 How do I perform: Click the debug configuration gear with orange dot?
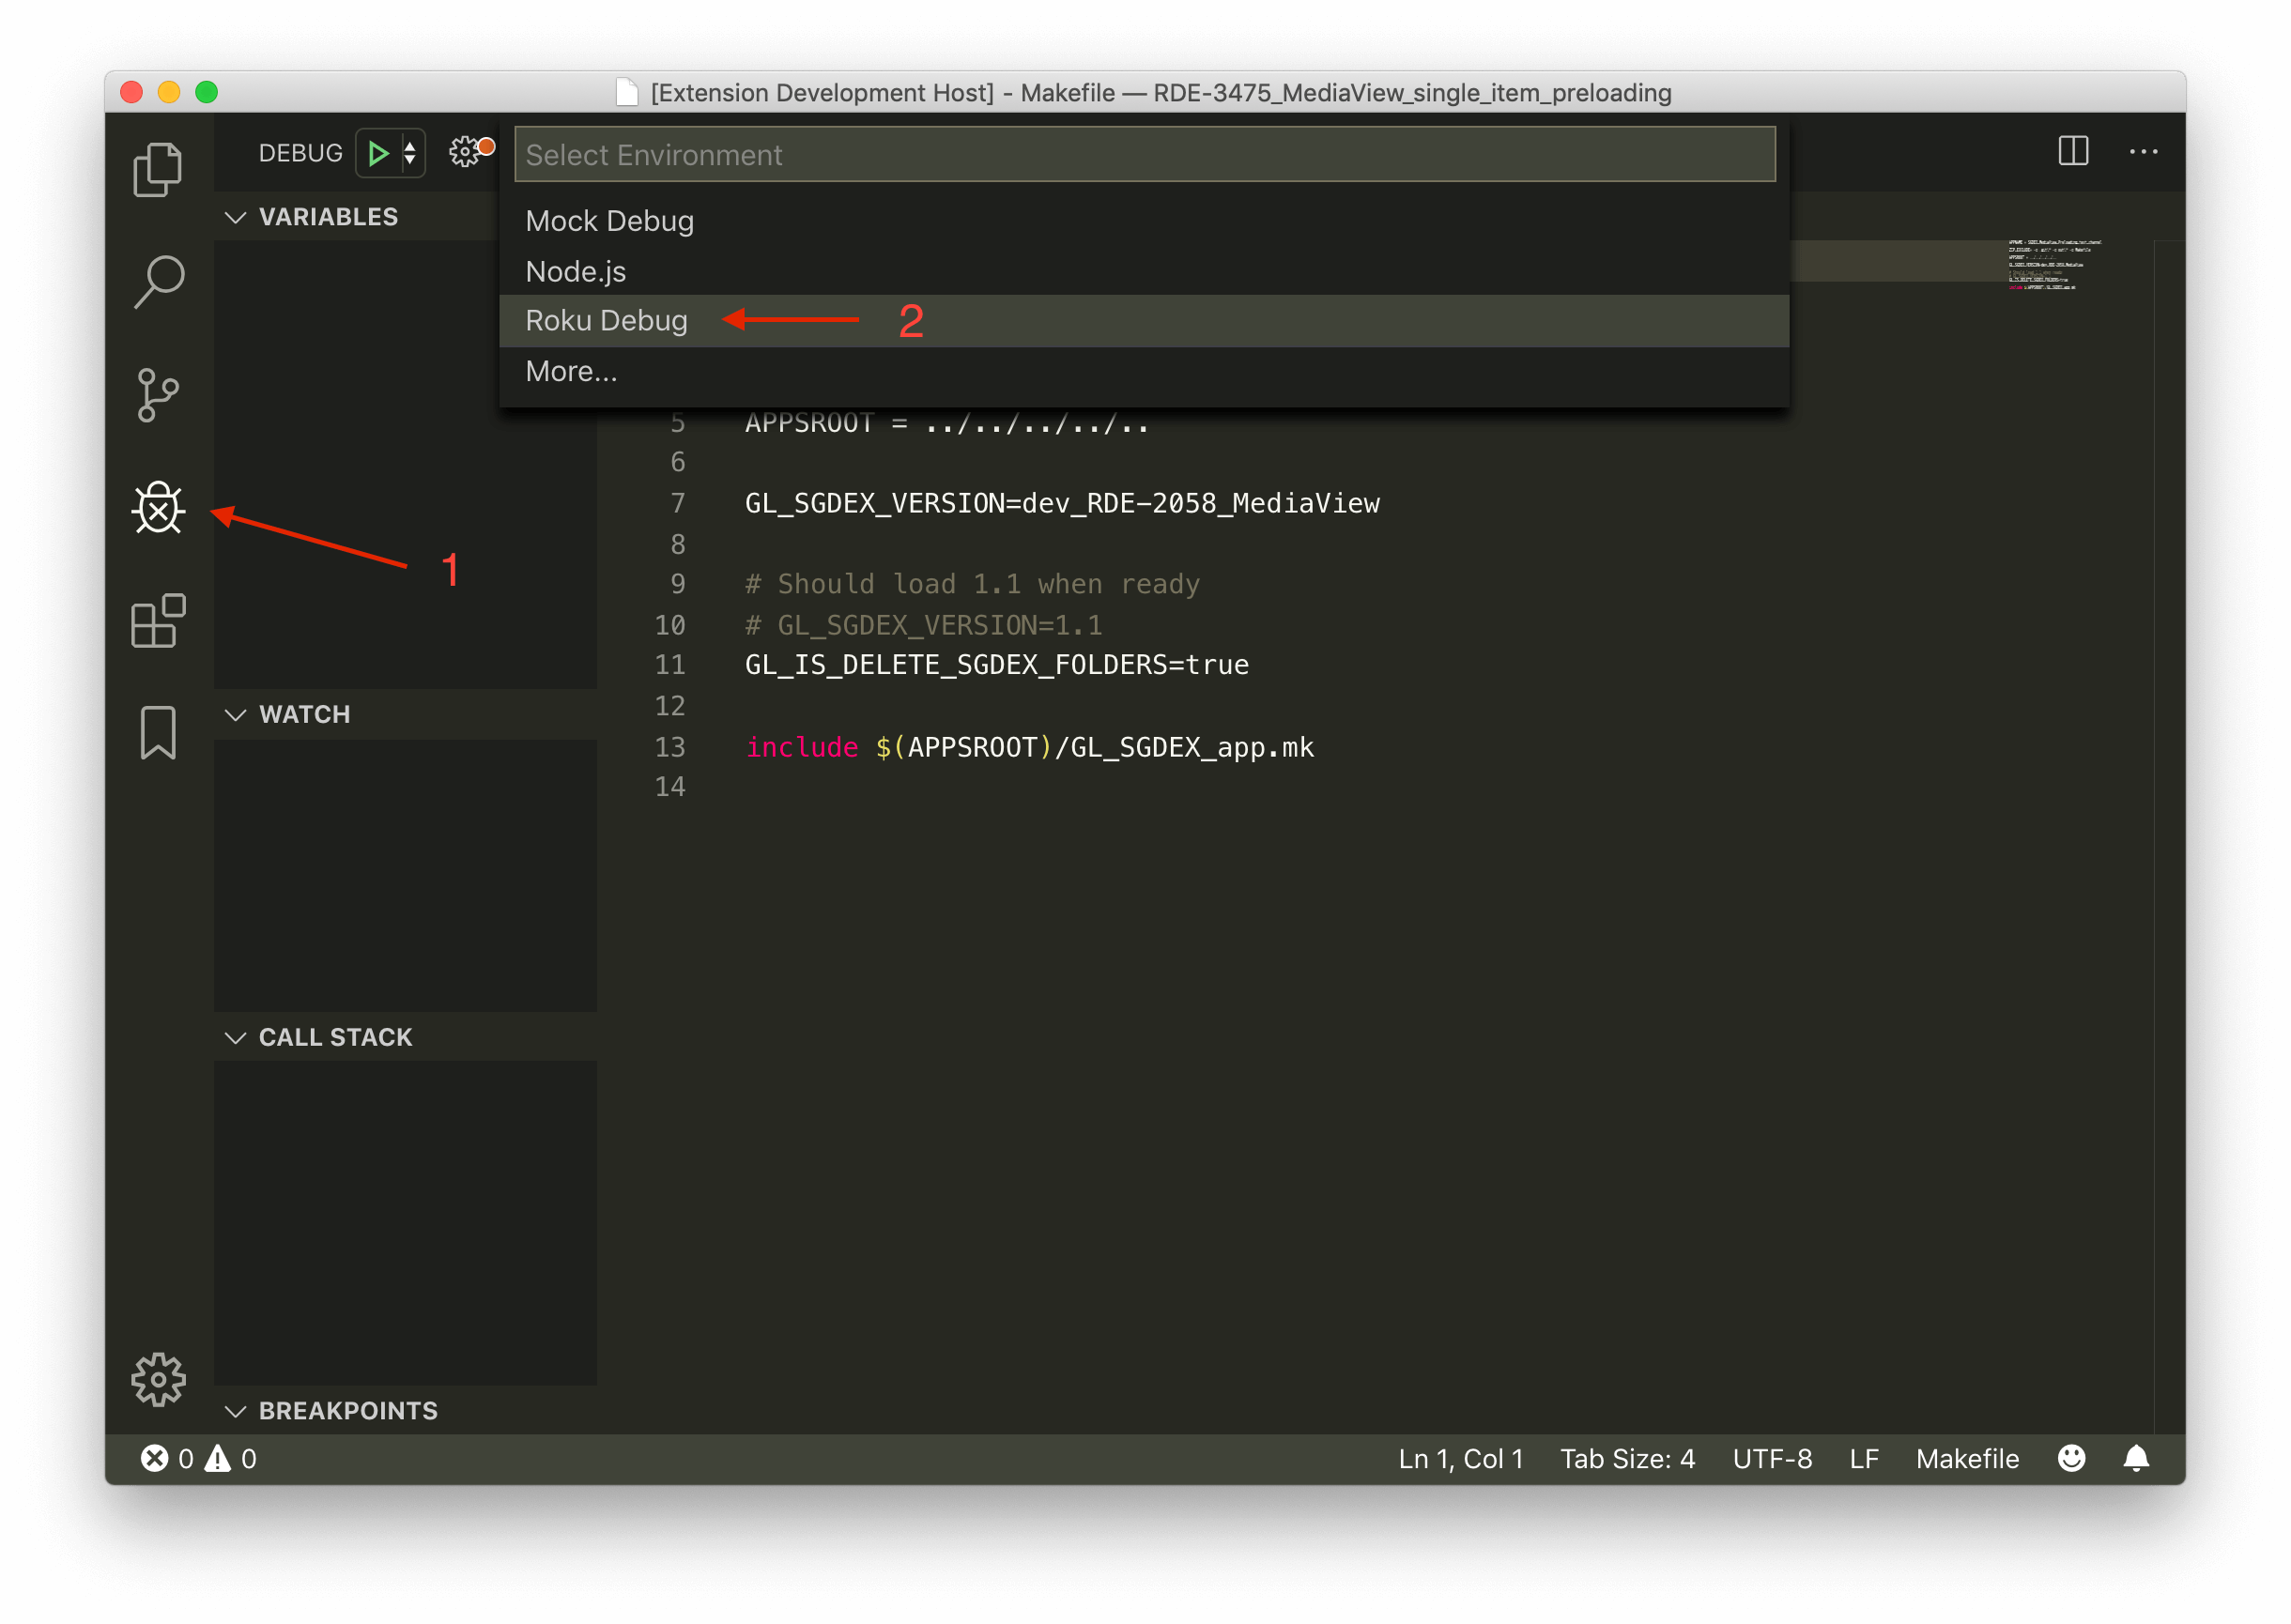(466, 152)
